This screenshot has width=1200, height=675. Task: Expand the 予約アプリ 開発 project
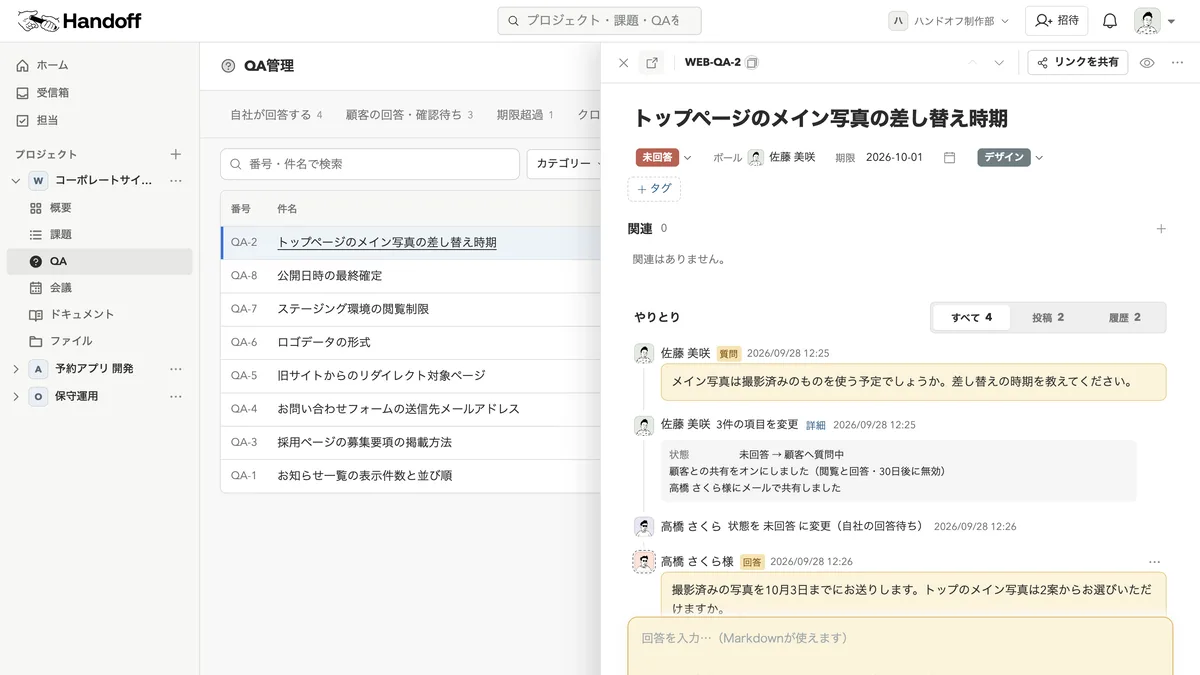point(15,369)
